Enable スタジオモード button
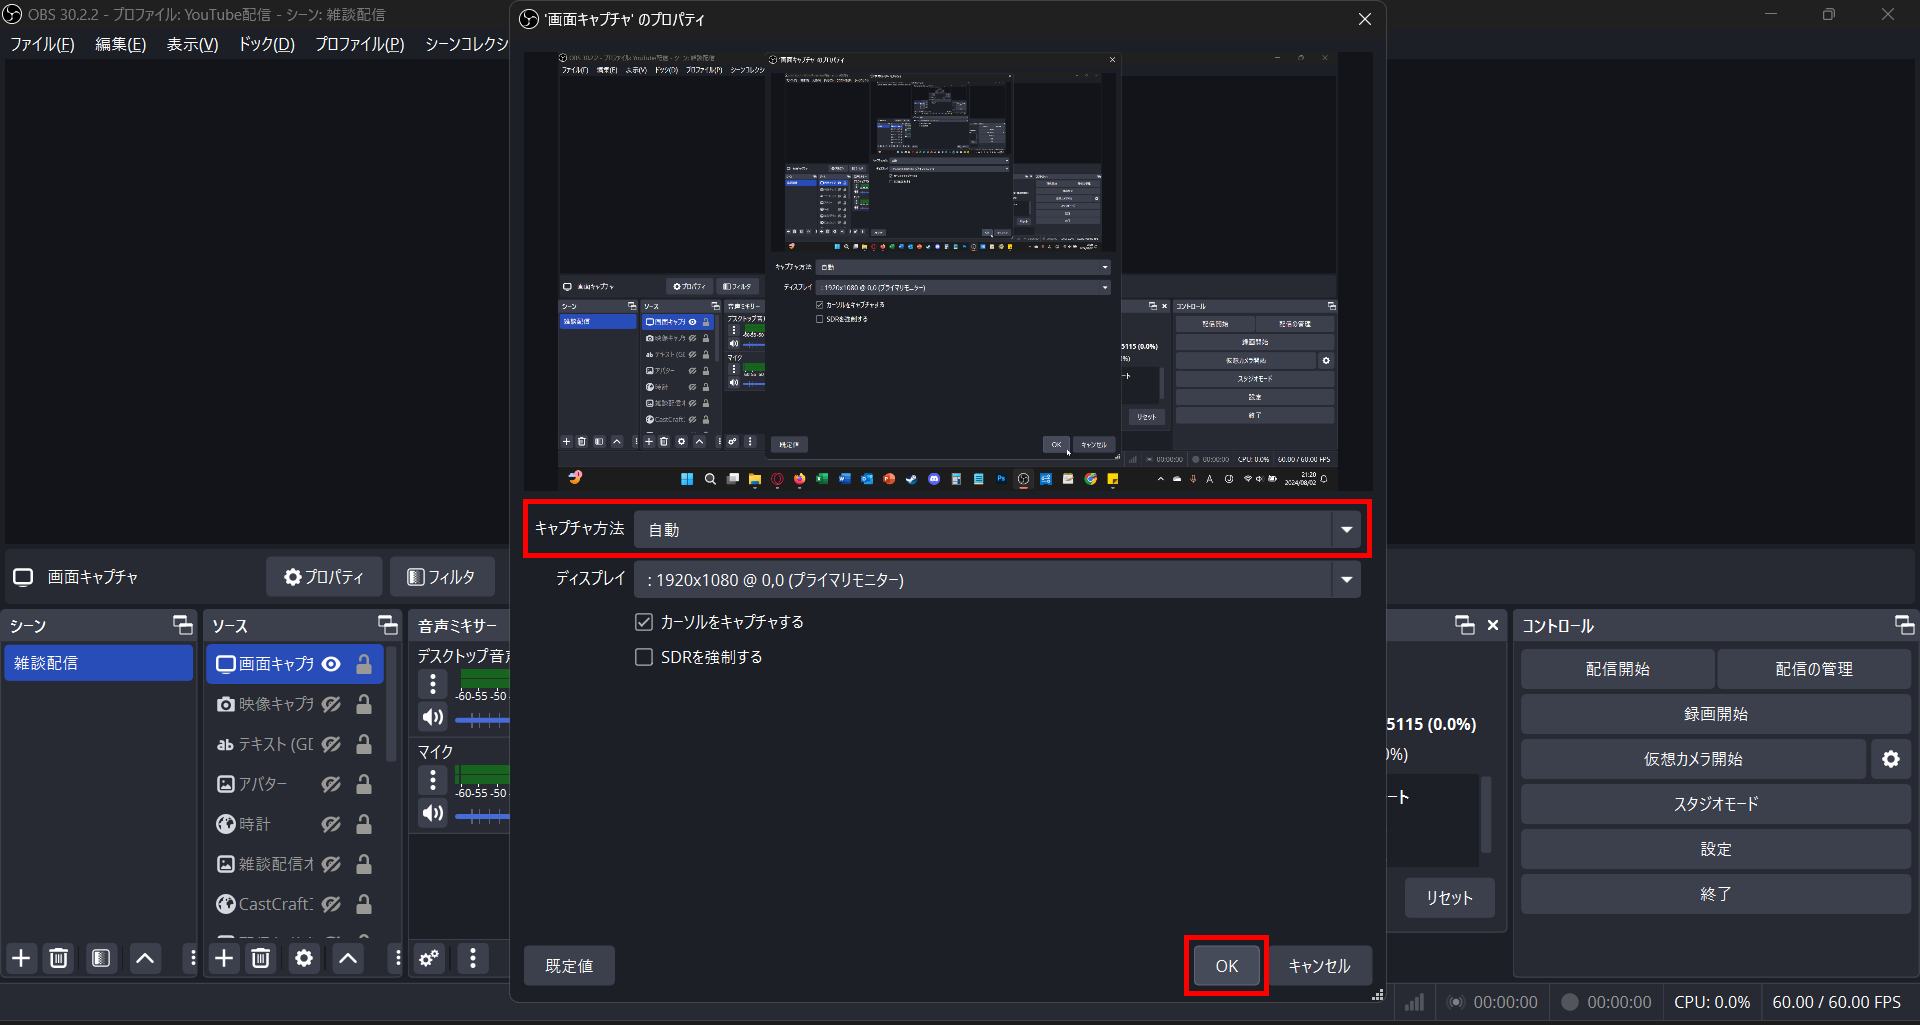Image resolution: width=1920 pixels, height=1025 pixels. (1715, 804)
